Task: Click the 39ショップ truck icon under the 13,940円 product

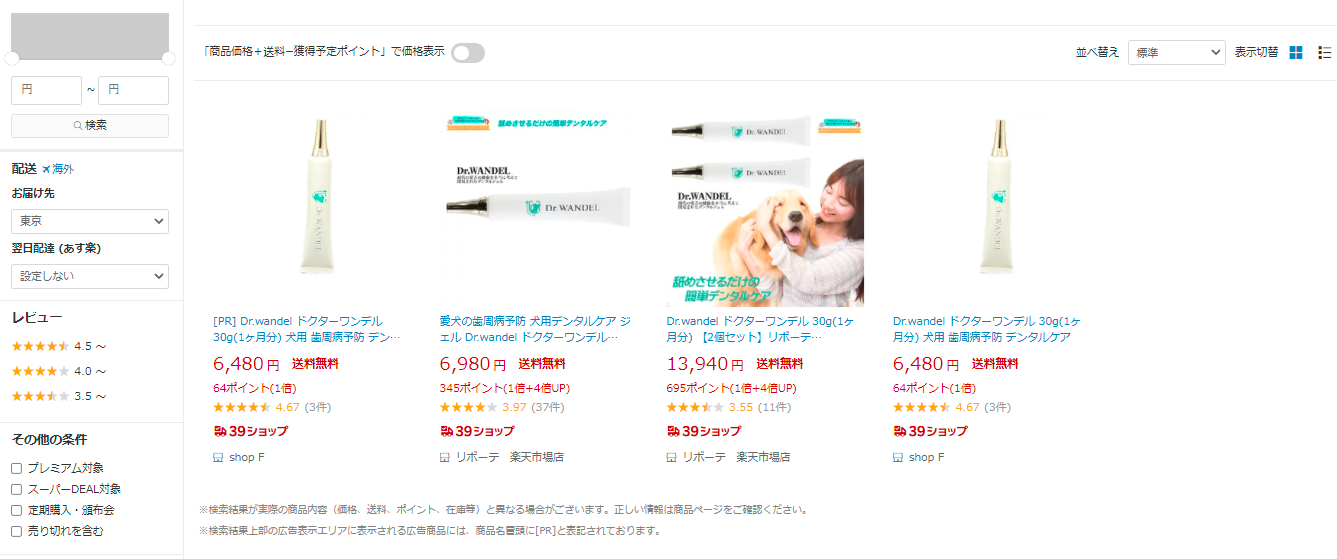Action: pos(673,431)
